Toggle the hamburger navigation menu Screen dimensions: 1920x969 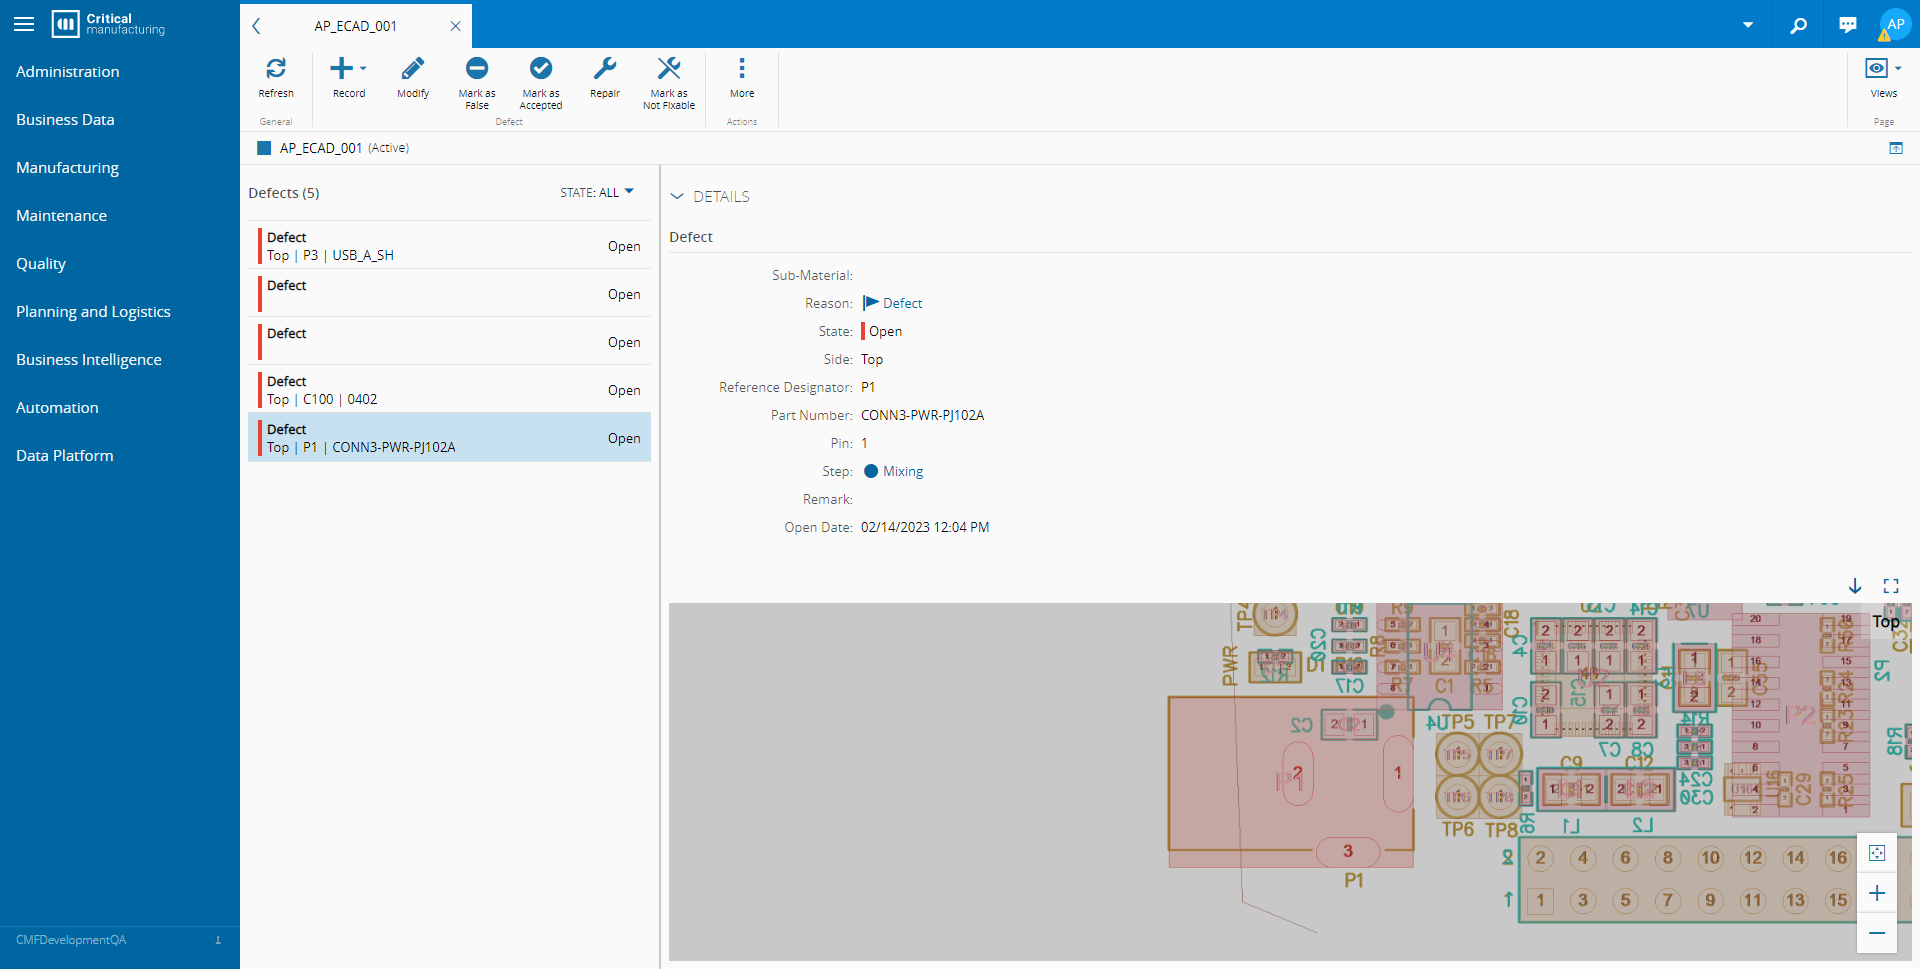tap(24, 24)
